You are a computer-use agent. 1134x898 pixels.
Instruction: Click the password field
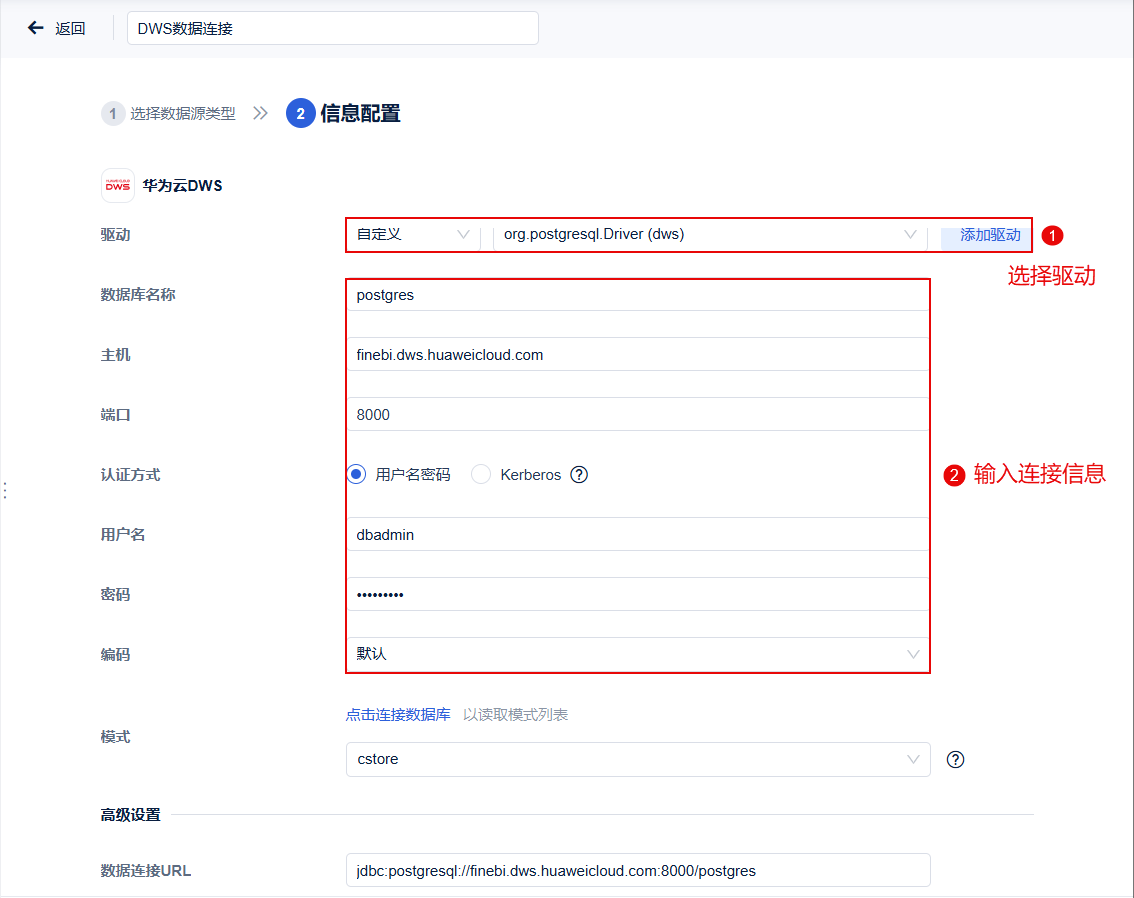pyautogui.click(x=638, y=595)
